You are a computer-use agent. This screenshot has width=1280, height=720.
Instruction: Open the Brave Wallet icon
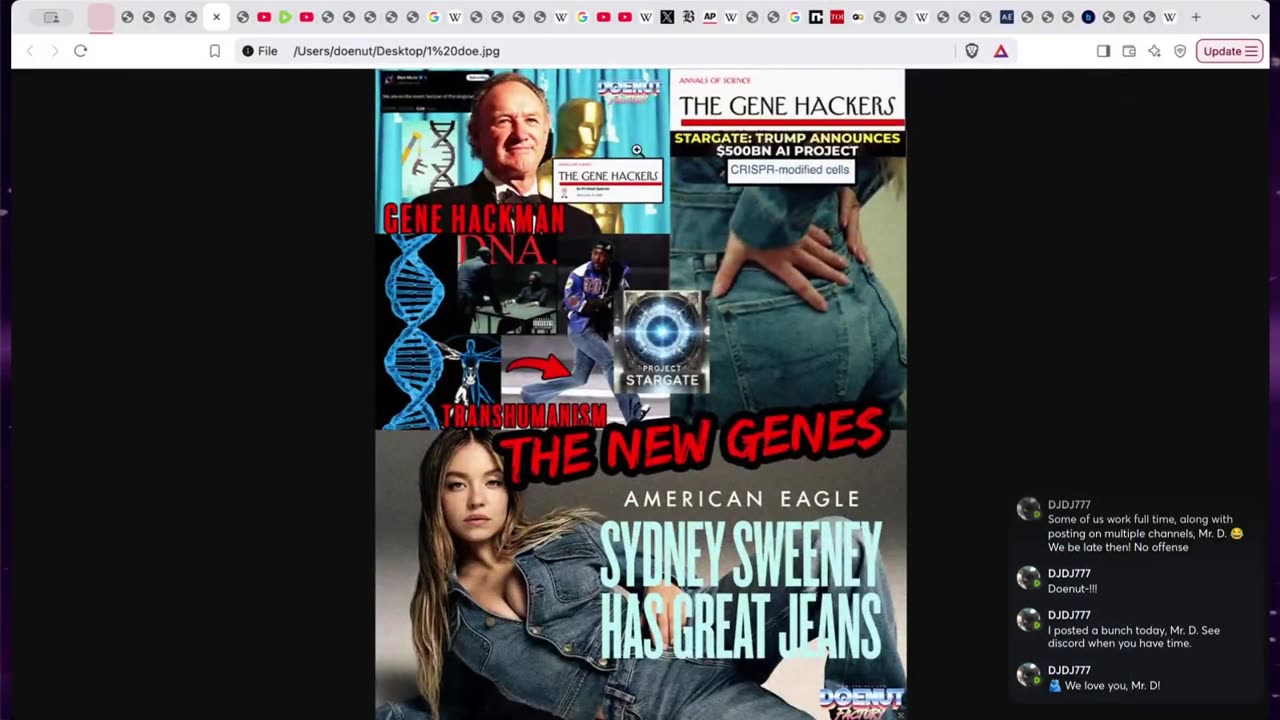tap(1129, 51)
